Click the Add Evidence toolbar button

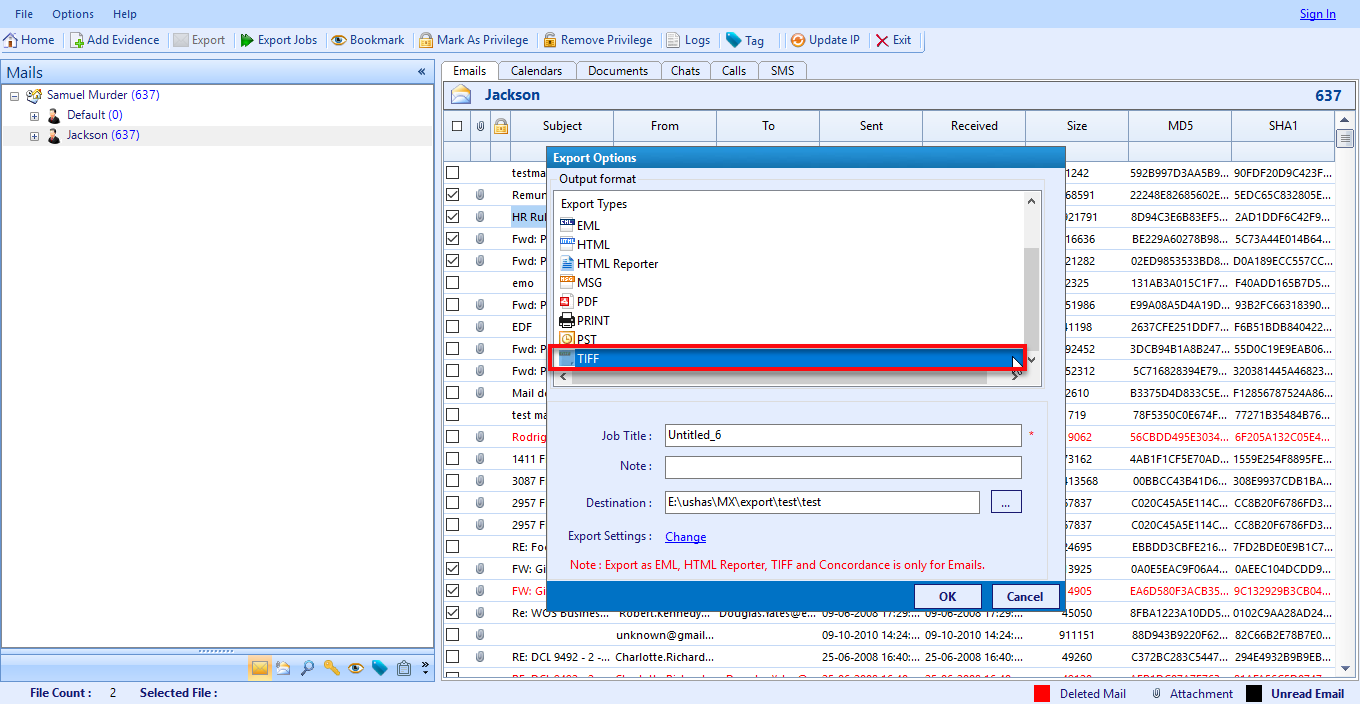115,40
